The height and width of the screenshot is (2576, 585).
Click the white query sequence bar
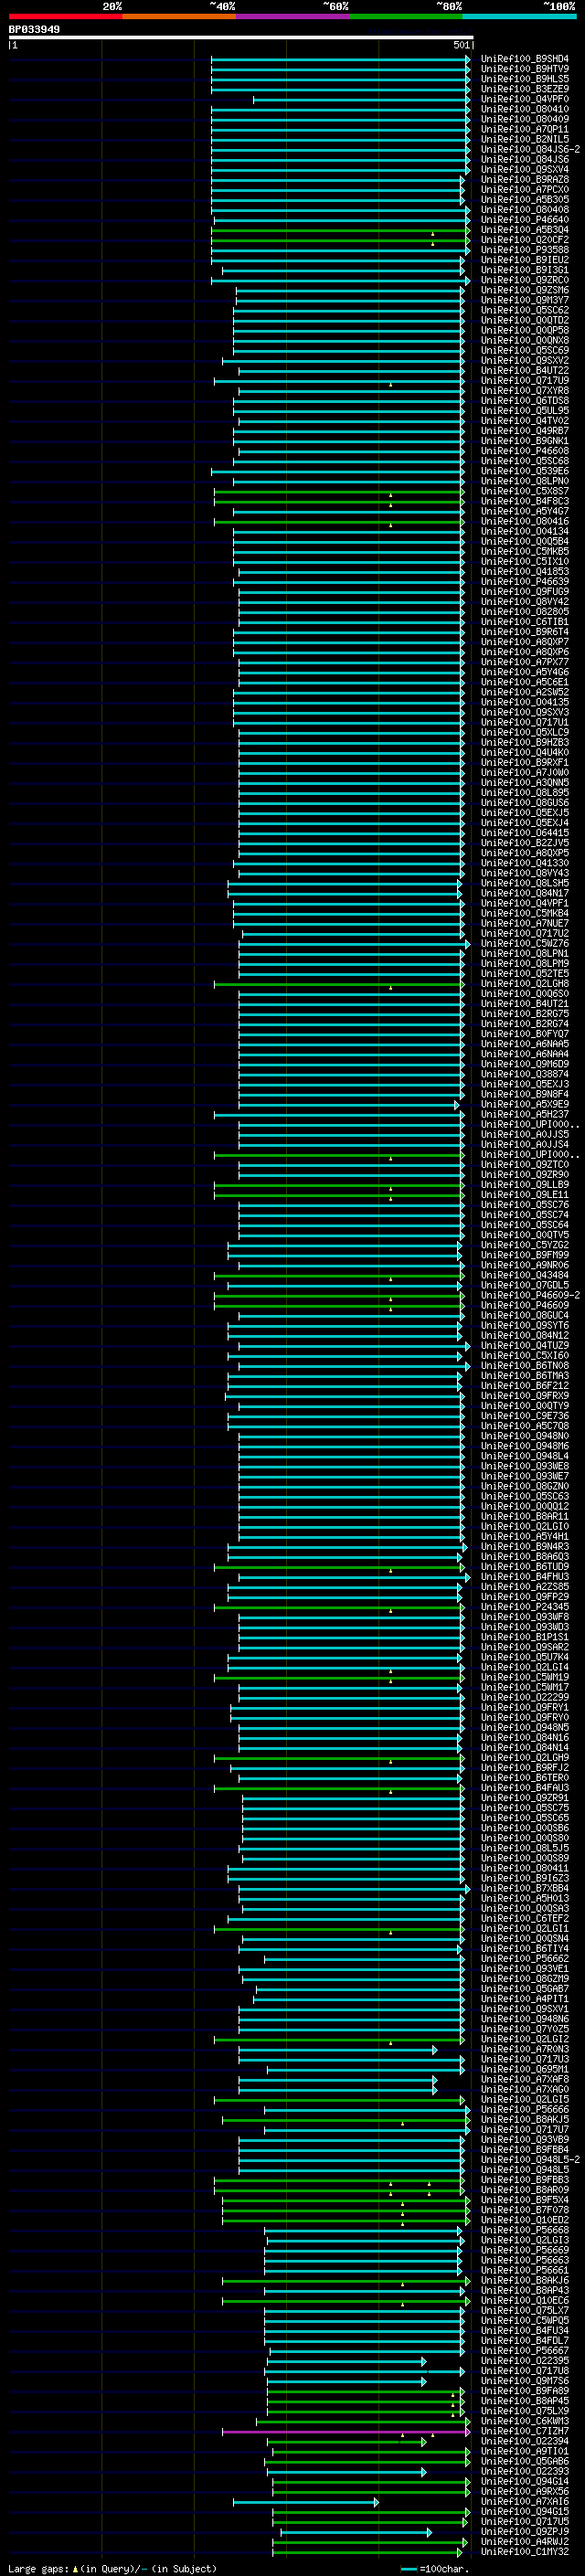click(x=240, y=38)
